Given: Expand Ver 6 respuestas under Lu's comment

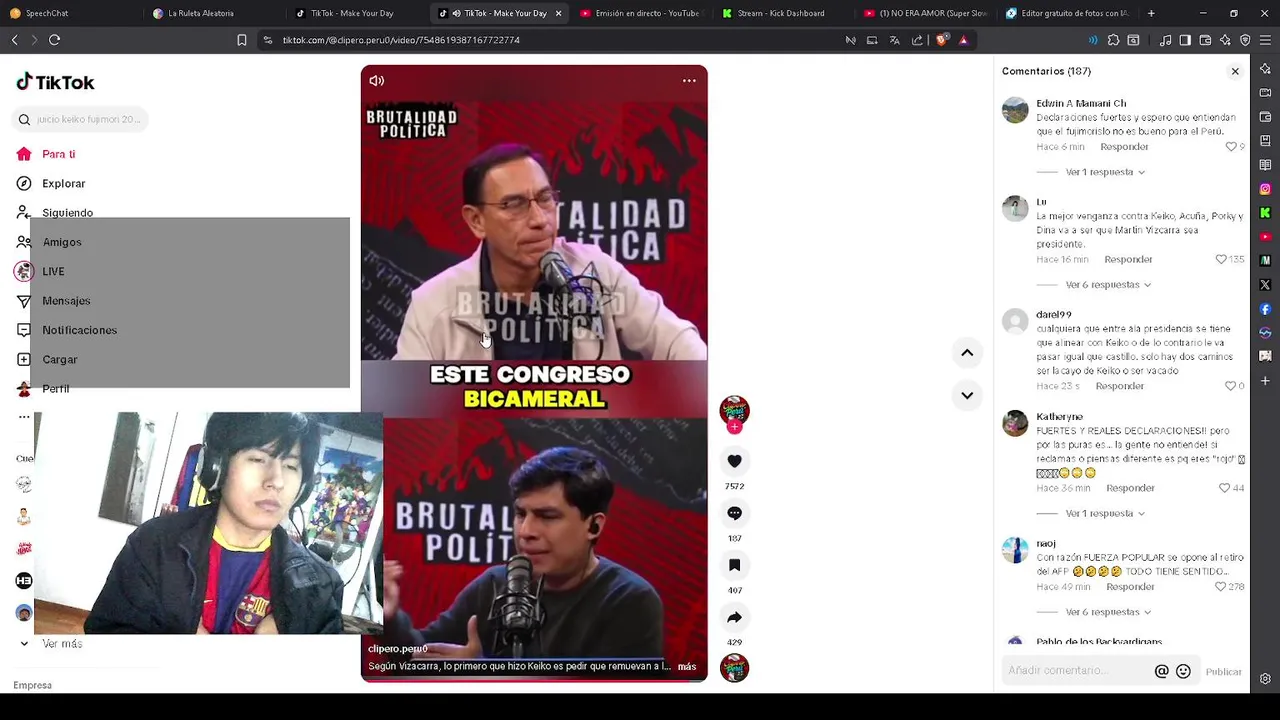Looking at the screenshot, I should coord(1108,285).
